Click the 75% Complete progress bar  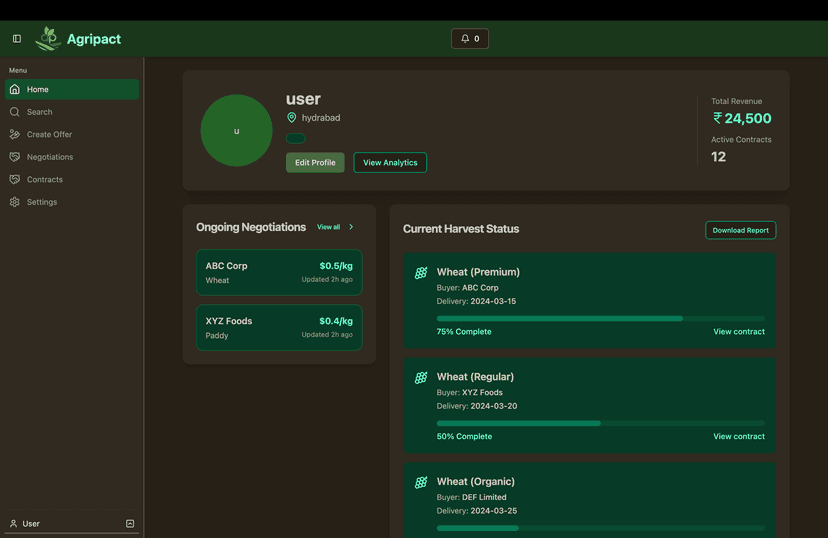pos(600,318)
